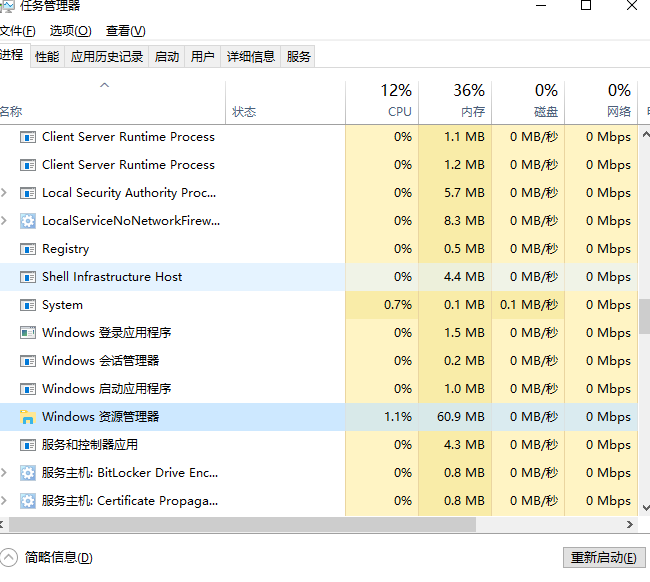The image size is (650, 582).
Task: Click the vertical scrollbar thumb
Action: click(x=644, y=316)
